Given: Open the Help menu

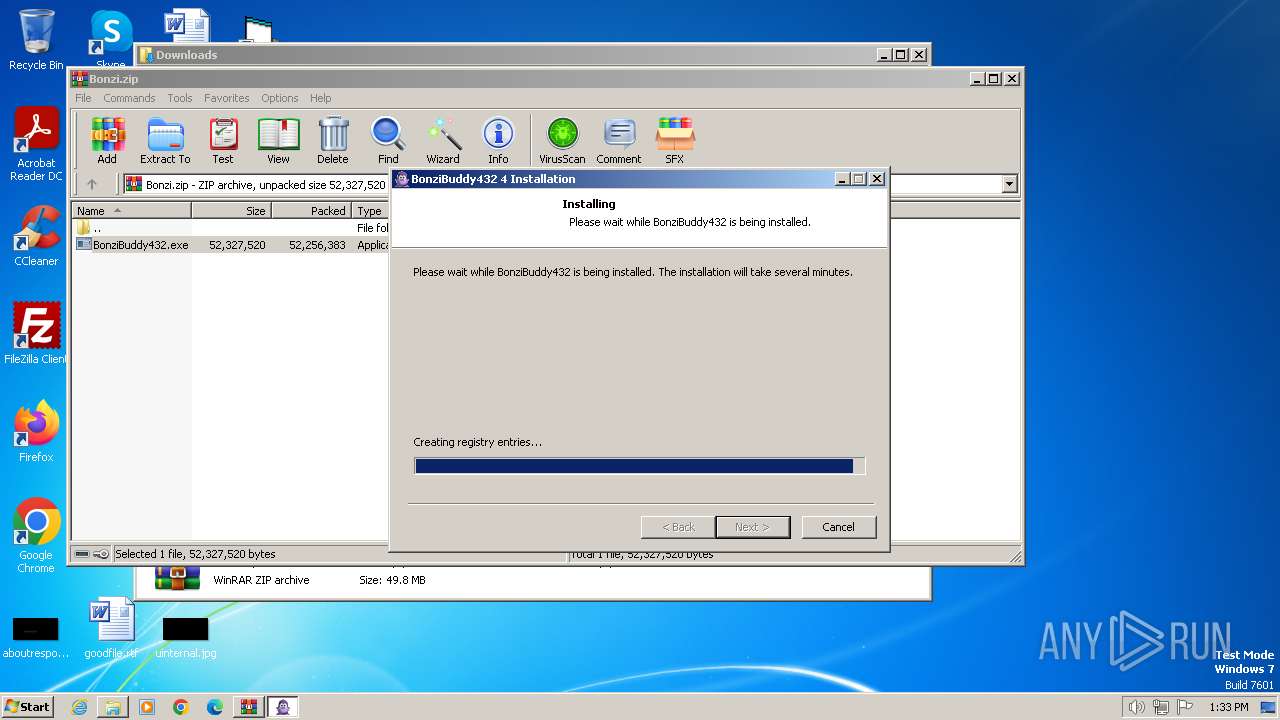Looking at the screenshot, I should (320, 98).
